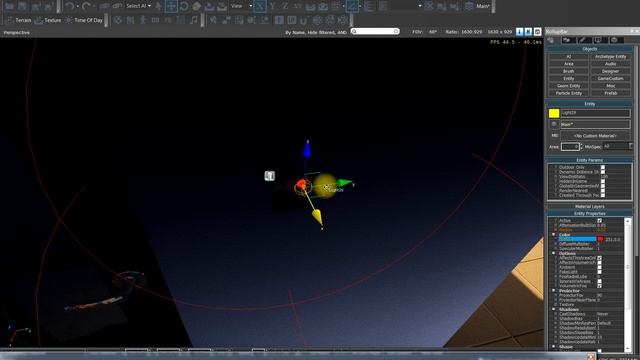Click the Prefab object button
Screen dimensions: 640x360
pos(611,93)
